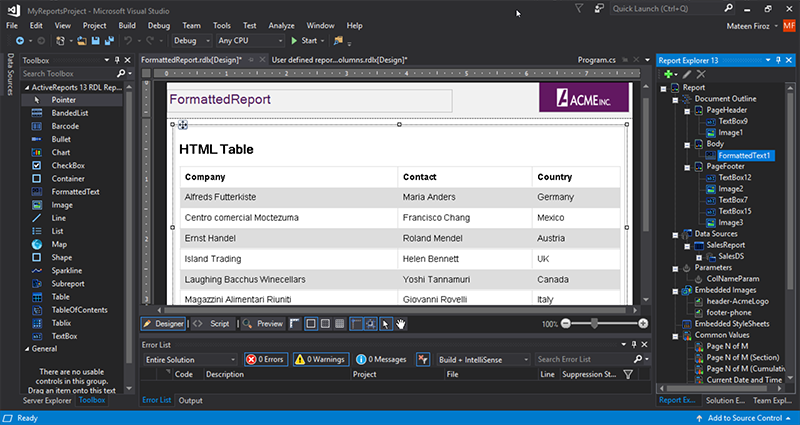The height and width of the screenshot is (425, 800).
Task: Open the Any CPU platform dropdown
Action: [249, 41]
